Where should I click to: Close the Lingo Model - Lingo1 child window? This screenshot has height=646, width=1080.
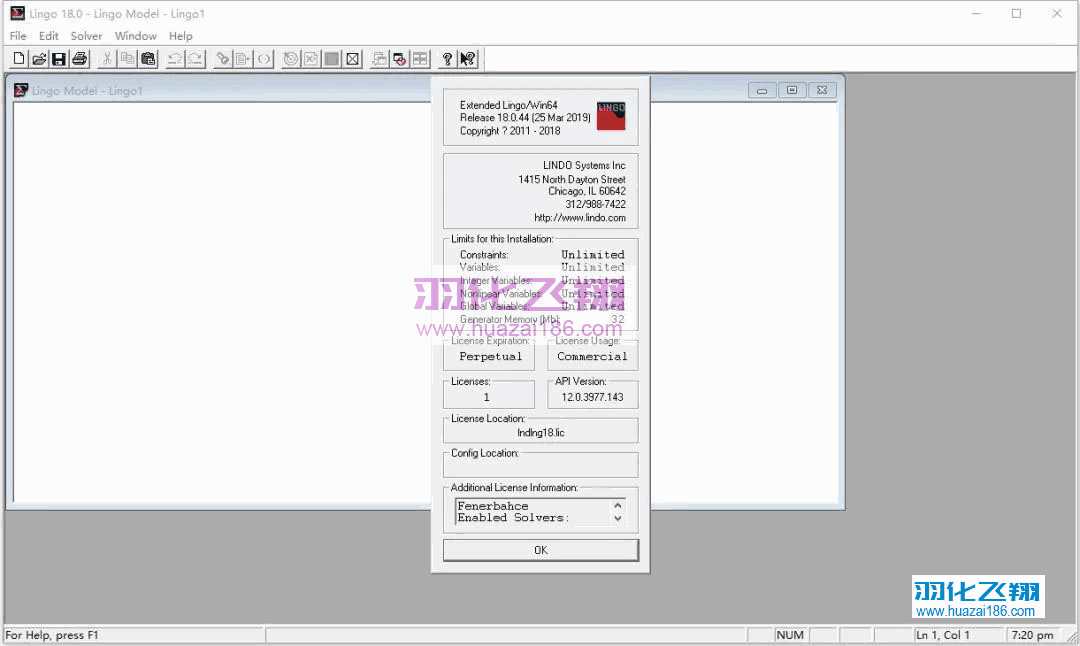[822, 90]
